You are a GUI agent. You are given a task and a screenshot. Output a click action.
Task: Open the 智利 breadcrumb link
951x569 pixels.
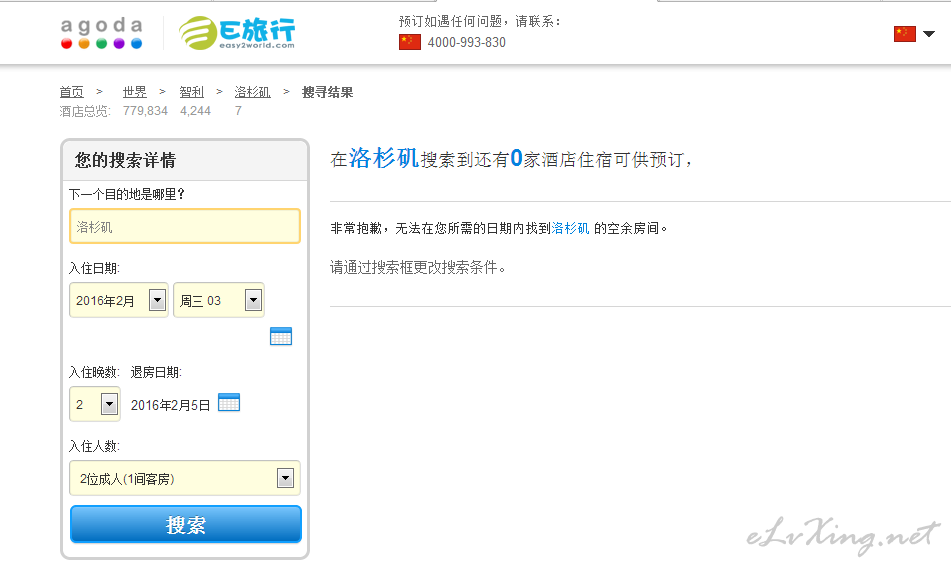pyautogui.click(x=192, y=92)
